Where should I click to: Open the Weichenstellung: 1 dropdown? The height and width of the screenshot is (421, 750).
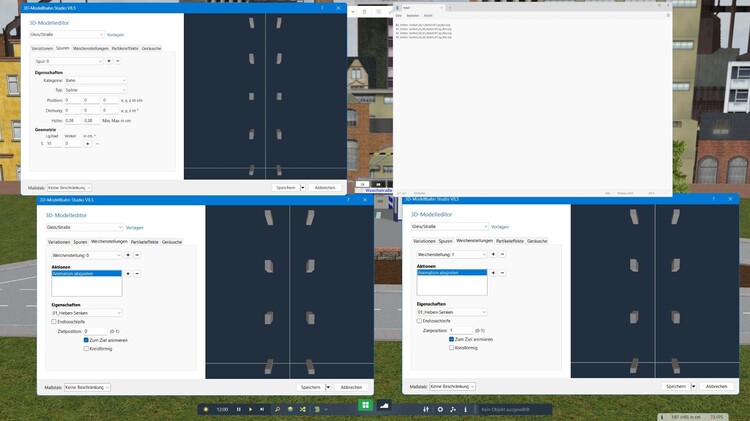pyautogui.click(x=451, y=255)
